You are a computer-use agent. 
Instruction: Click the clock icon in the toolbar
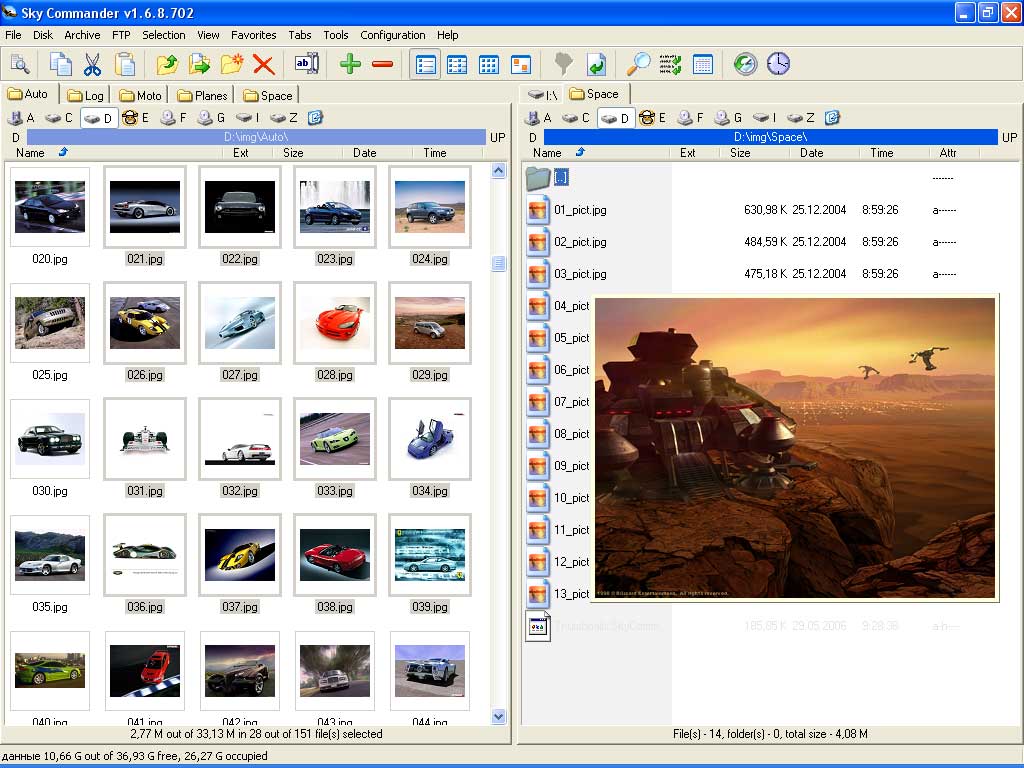click(778, 65)
